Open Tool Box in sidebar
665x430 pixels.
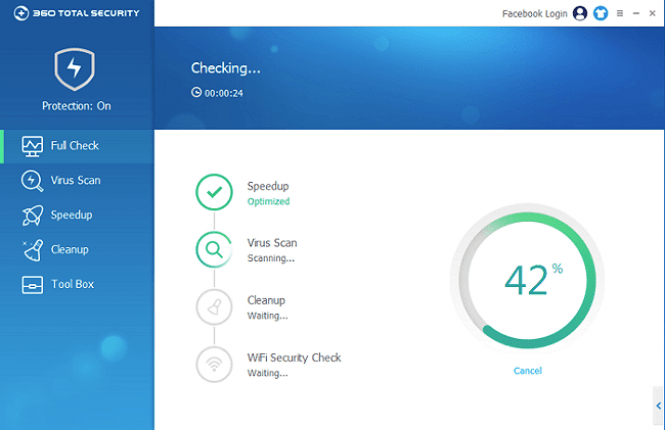coord(77,285)
